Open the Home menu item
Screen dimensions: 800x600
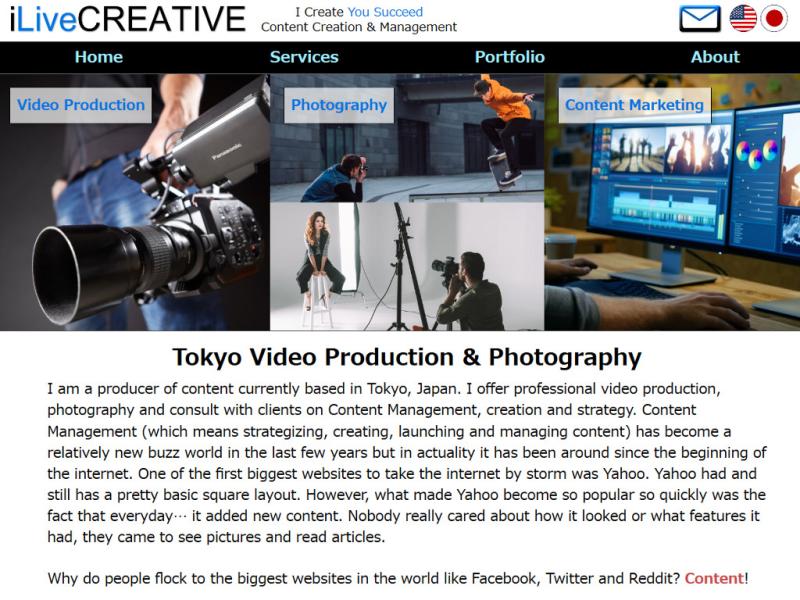[99, 57]
